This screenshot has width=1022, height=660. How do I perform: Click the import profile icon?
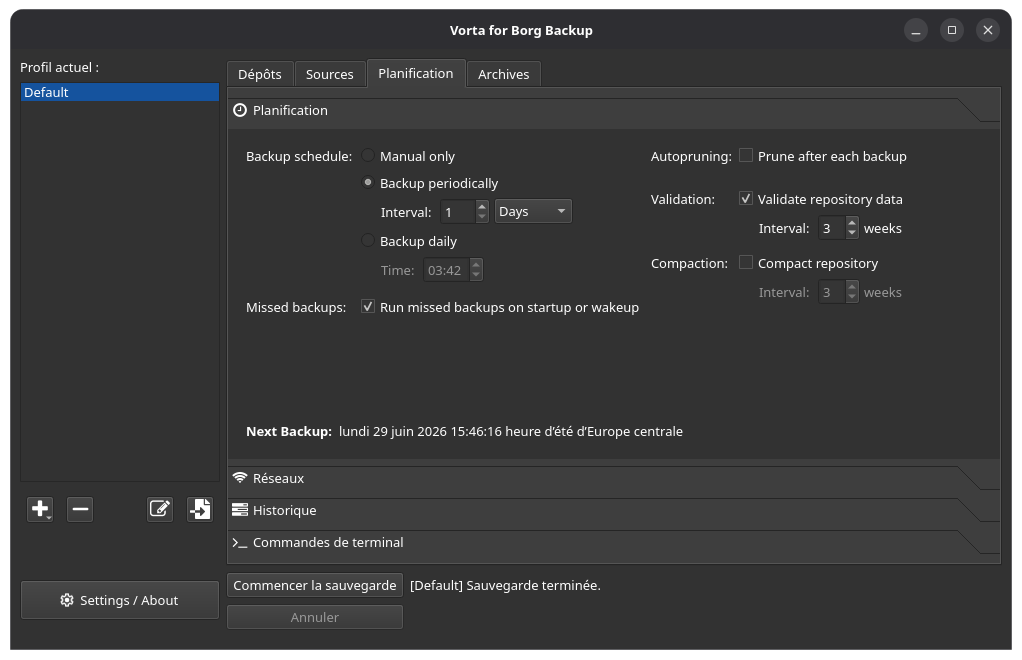point(200,509)
